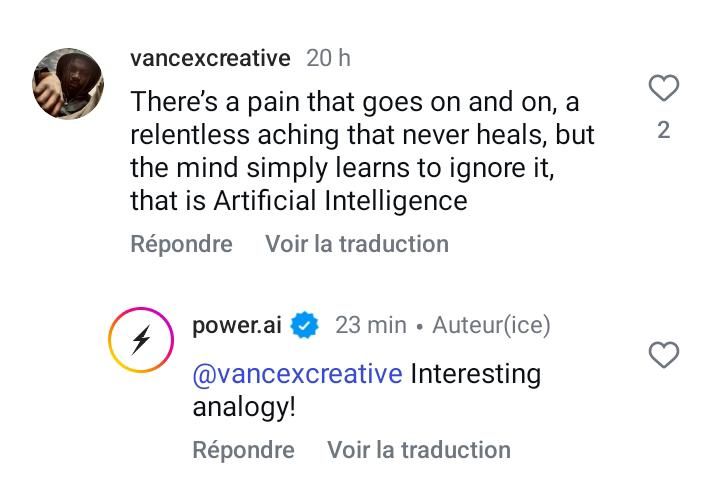Viewport: 720px width, 482px height.
Task: Open the power.ai username link
Action: (236, 325)
